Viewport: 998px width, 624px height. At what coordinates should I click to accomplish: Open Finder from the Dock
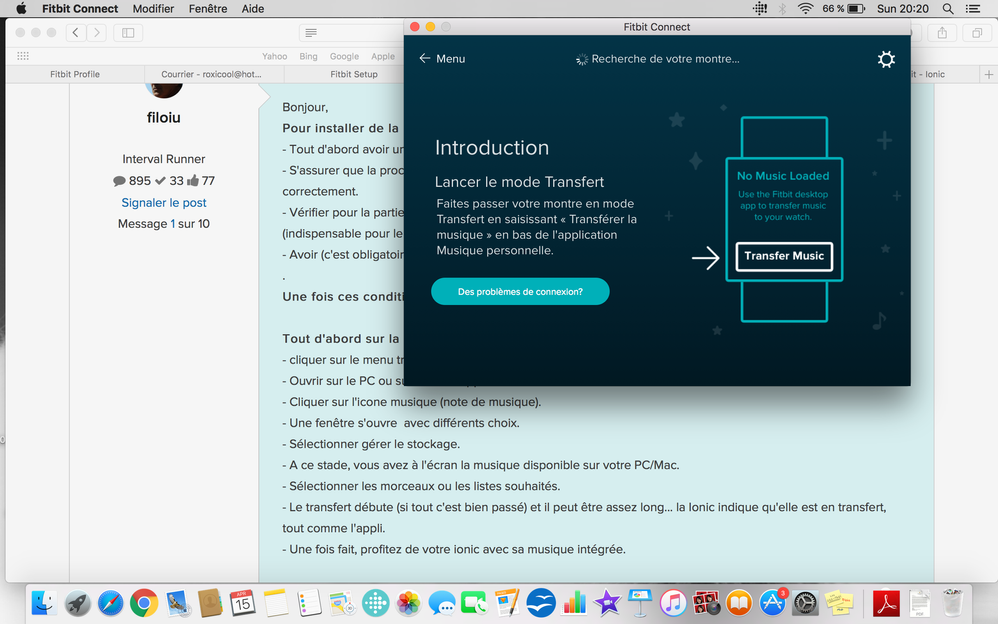tap(44, 602)
